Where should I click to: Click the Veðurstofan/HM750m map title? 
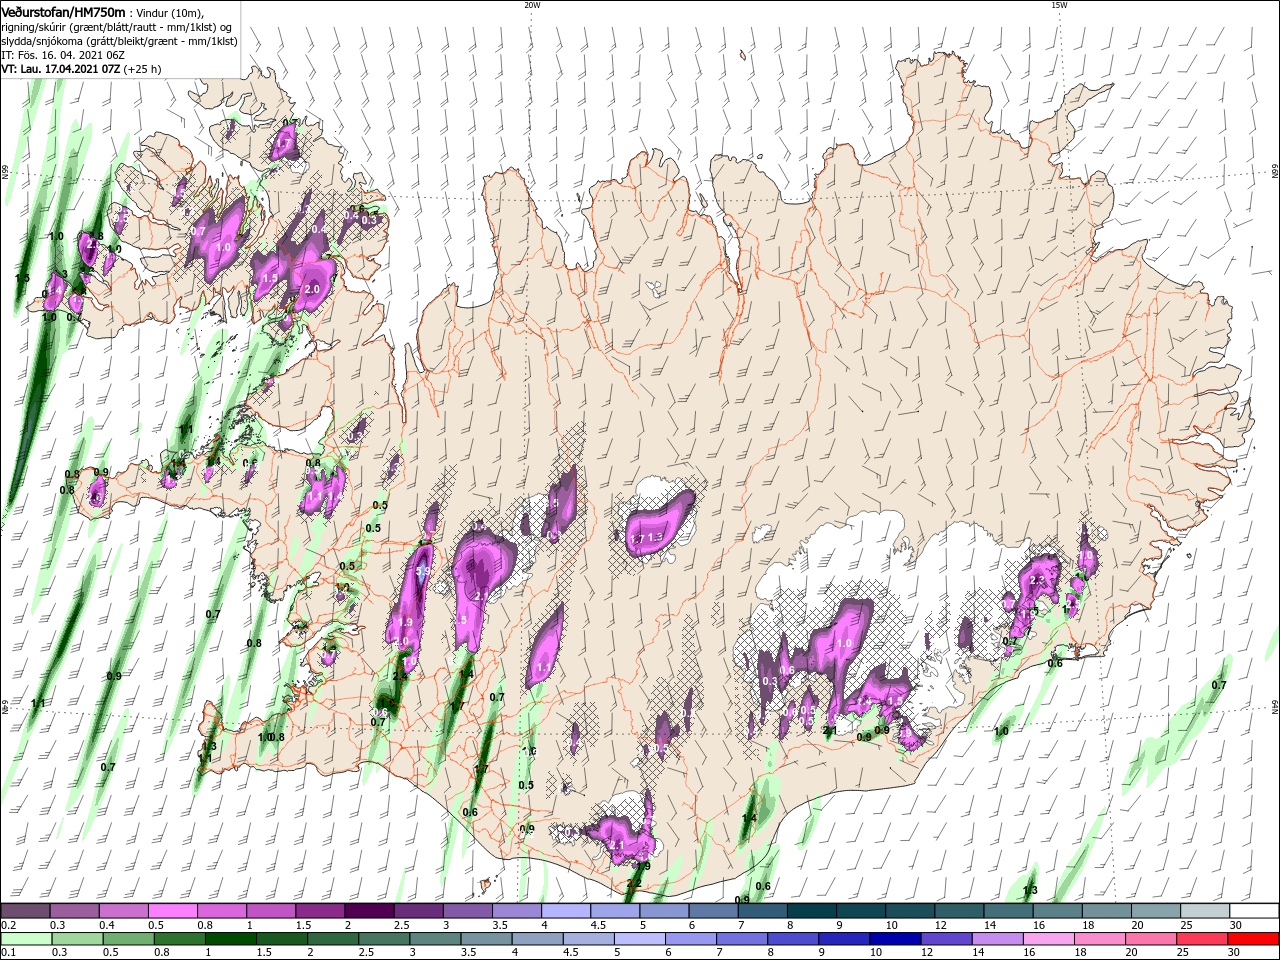(x=63, y=11)
